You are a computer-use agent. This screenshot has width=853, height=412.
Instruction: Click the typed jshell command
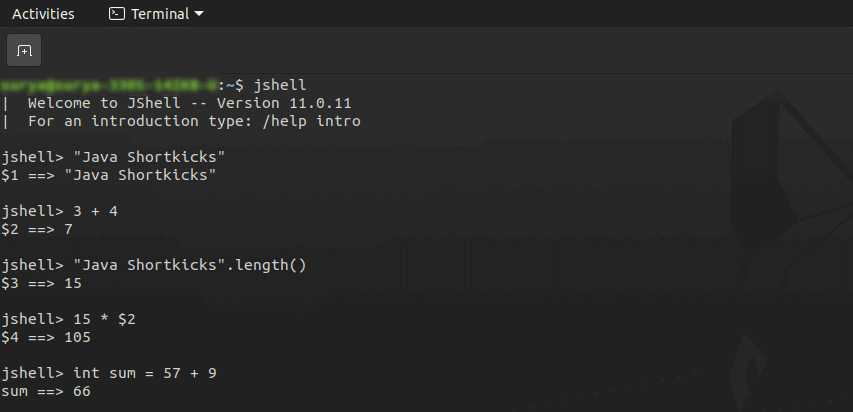280,85
